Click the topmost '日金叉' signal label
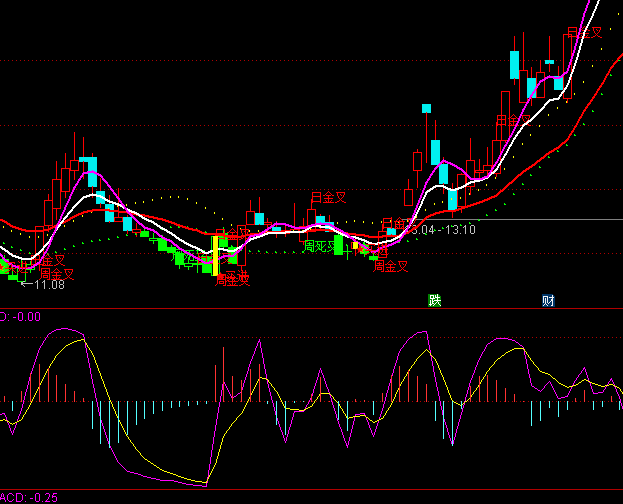 [585, 33]
